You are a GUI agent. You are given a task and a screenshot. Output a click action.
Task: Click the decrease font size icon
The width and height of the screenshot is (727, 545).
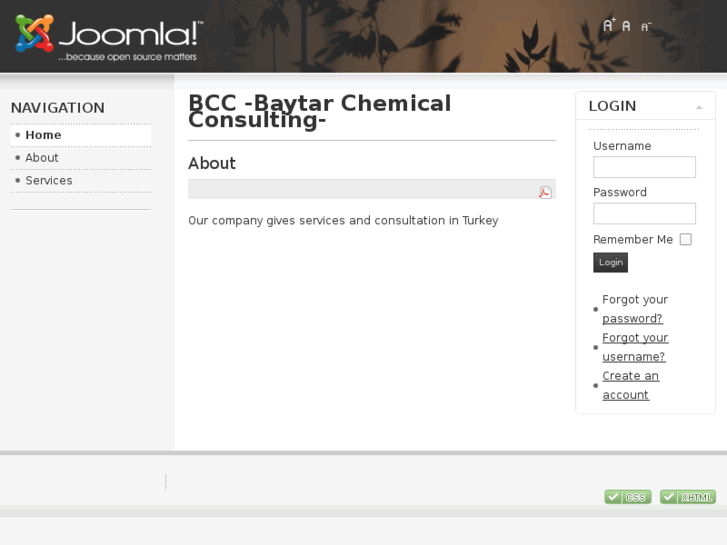coord(646,27)
